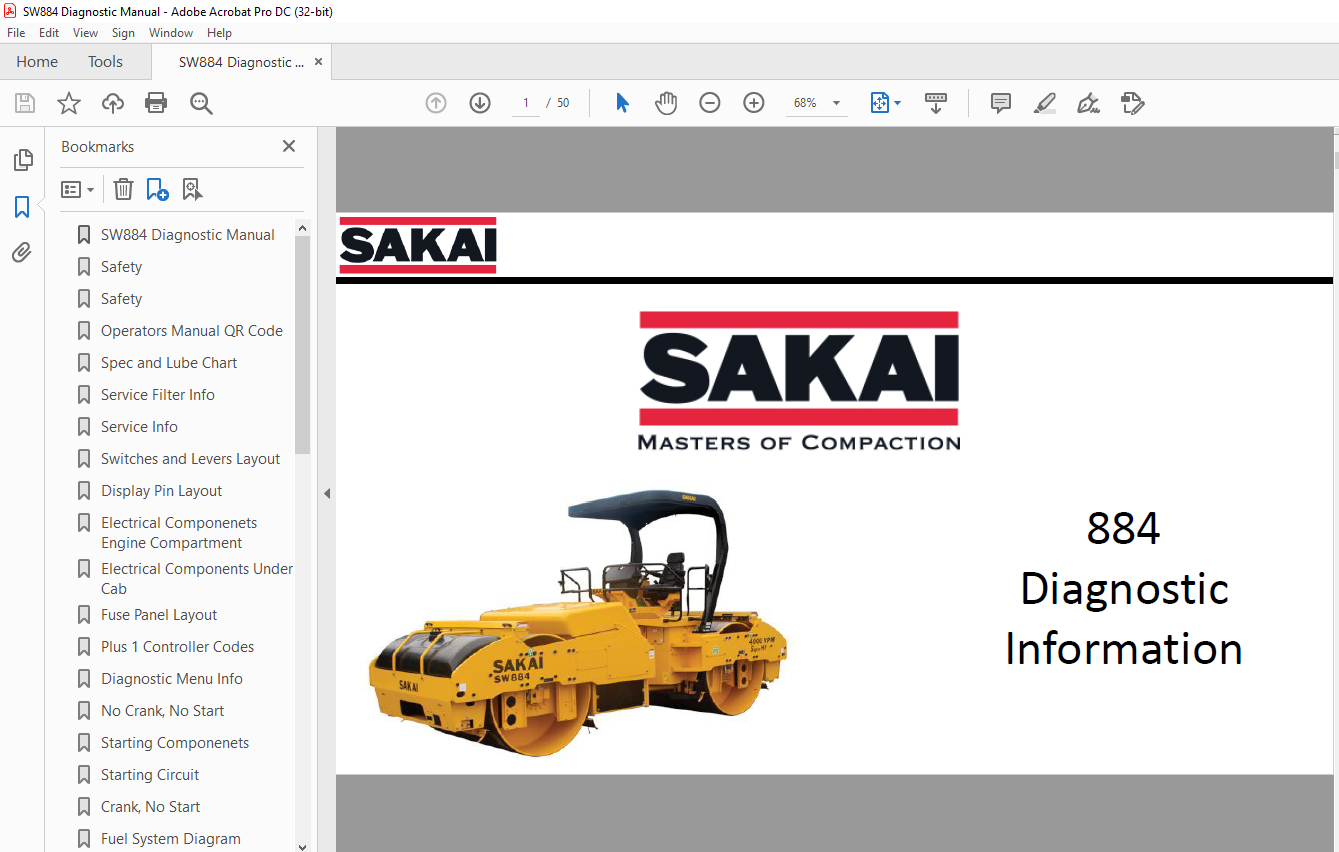This screenshot has width=1339, height=852.
Task: Click the page number input field
Action: point(526,103)
